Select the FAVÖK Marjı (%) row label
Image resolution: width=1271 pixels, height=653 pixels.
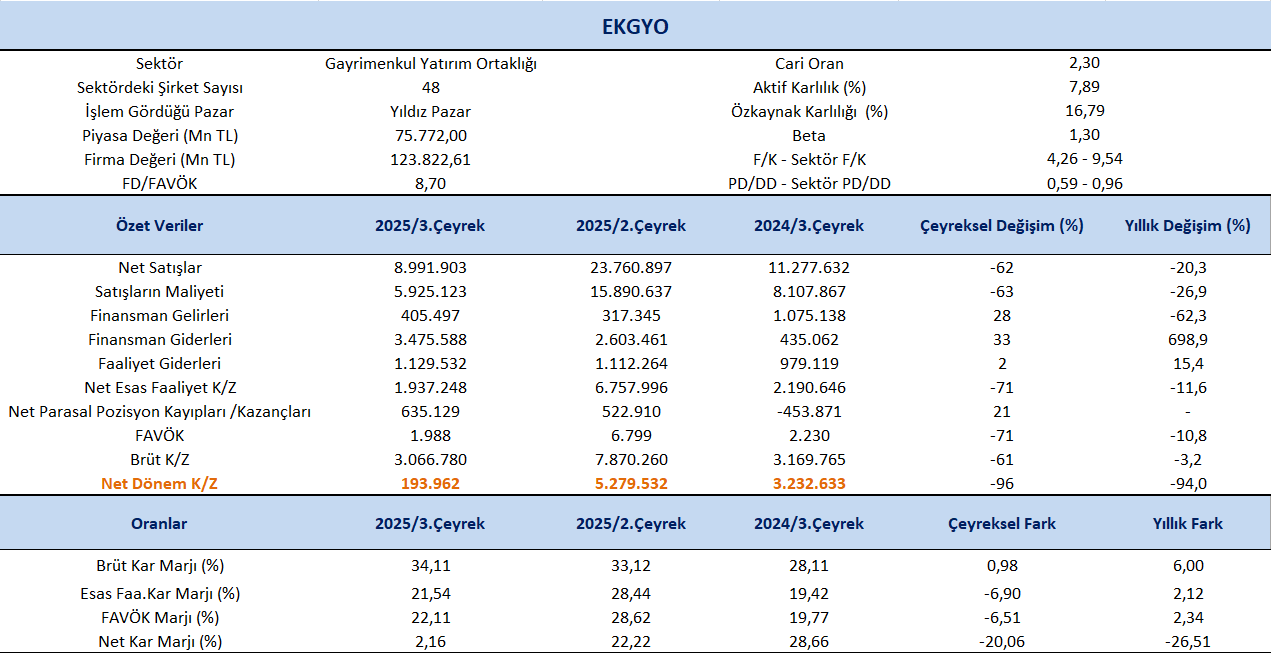coord(159,617)
